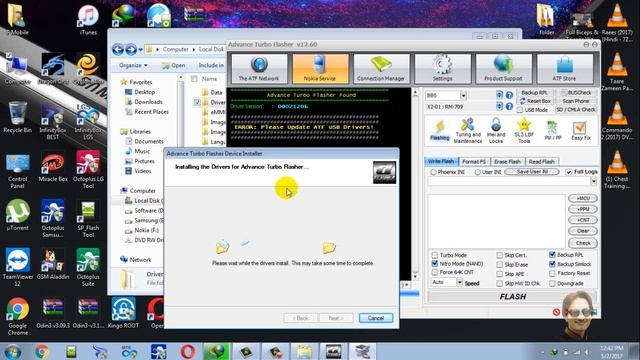Screen dimensions: 640x360
Task: Click the Check button
Action: (x=583, y=243)
